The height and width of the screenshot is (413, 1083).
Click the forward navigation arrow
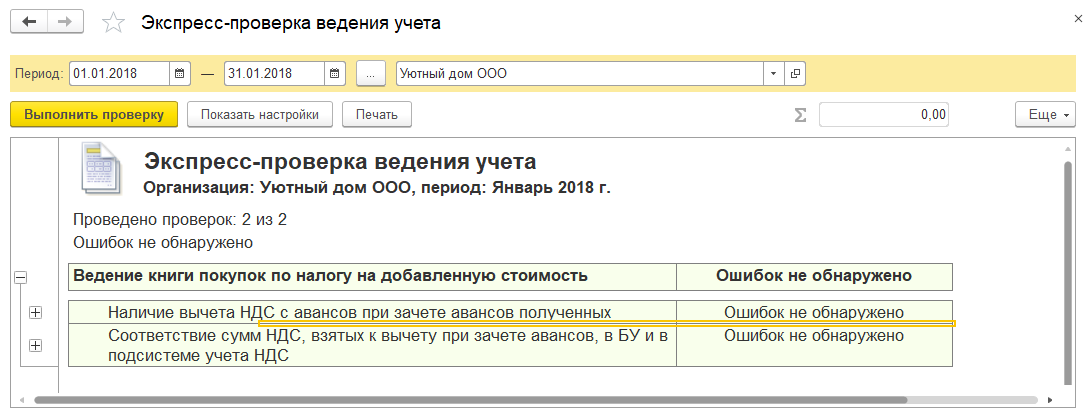pos(65,22)
